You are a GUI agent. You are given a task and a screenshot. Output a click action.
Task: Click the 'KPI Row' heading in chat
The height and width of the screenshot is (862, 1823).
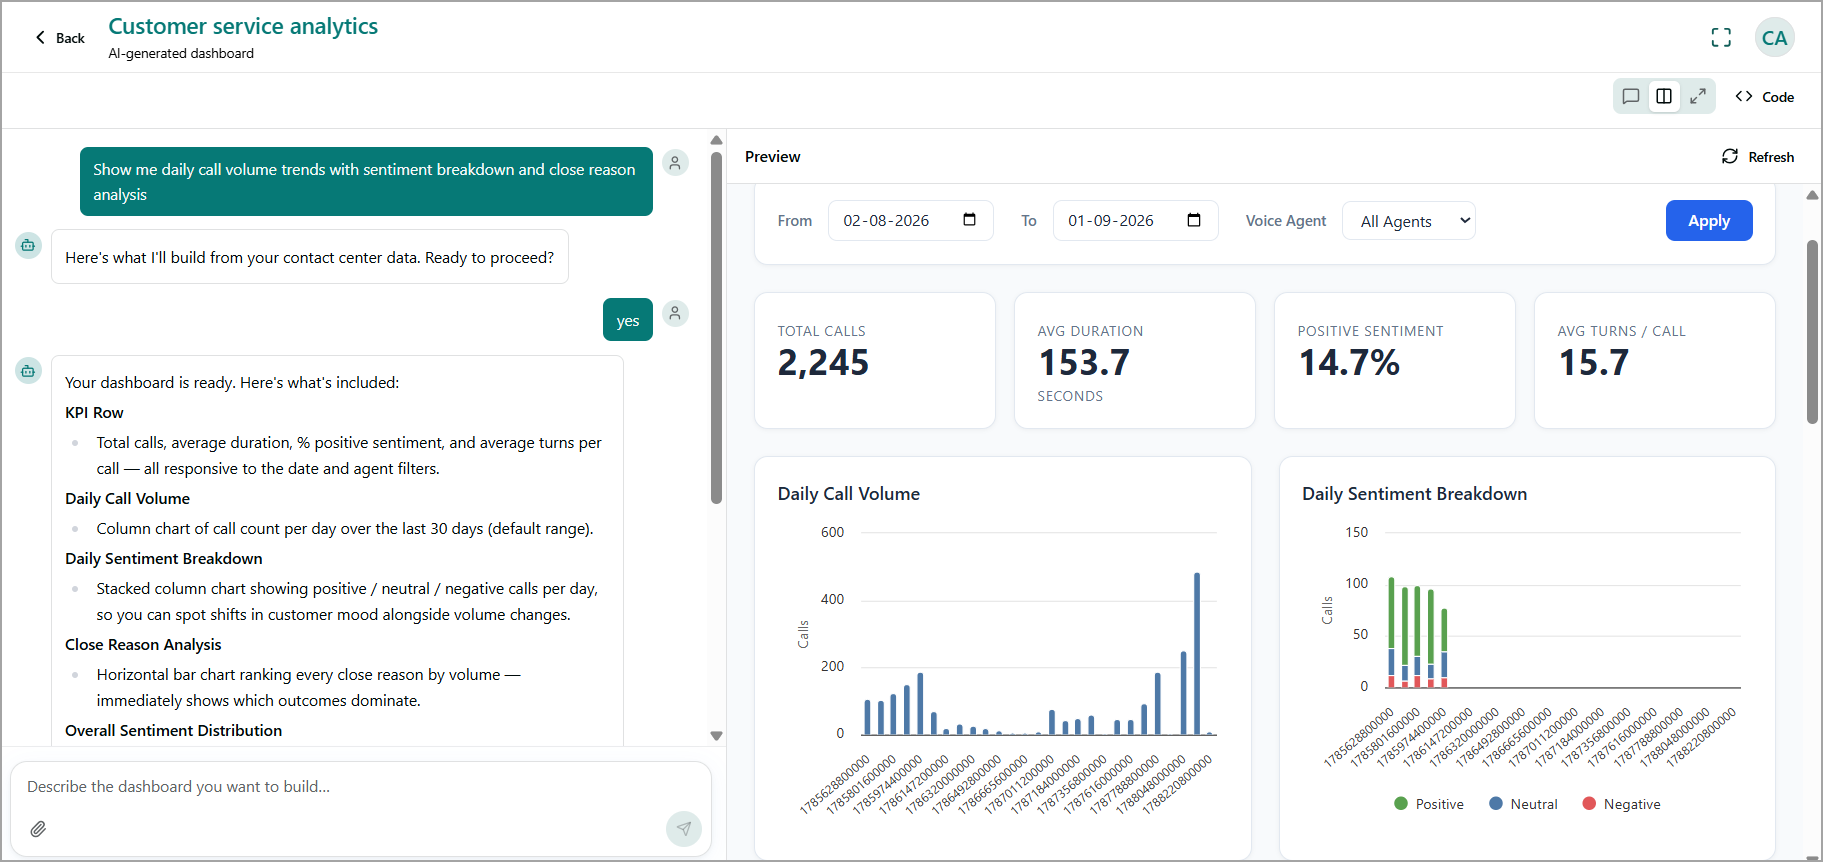click(x=94, y=413)
